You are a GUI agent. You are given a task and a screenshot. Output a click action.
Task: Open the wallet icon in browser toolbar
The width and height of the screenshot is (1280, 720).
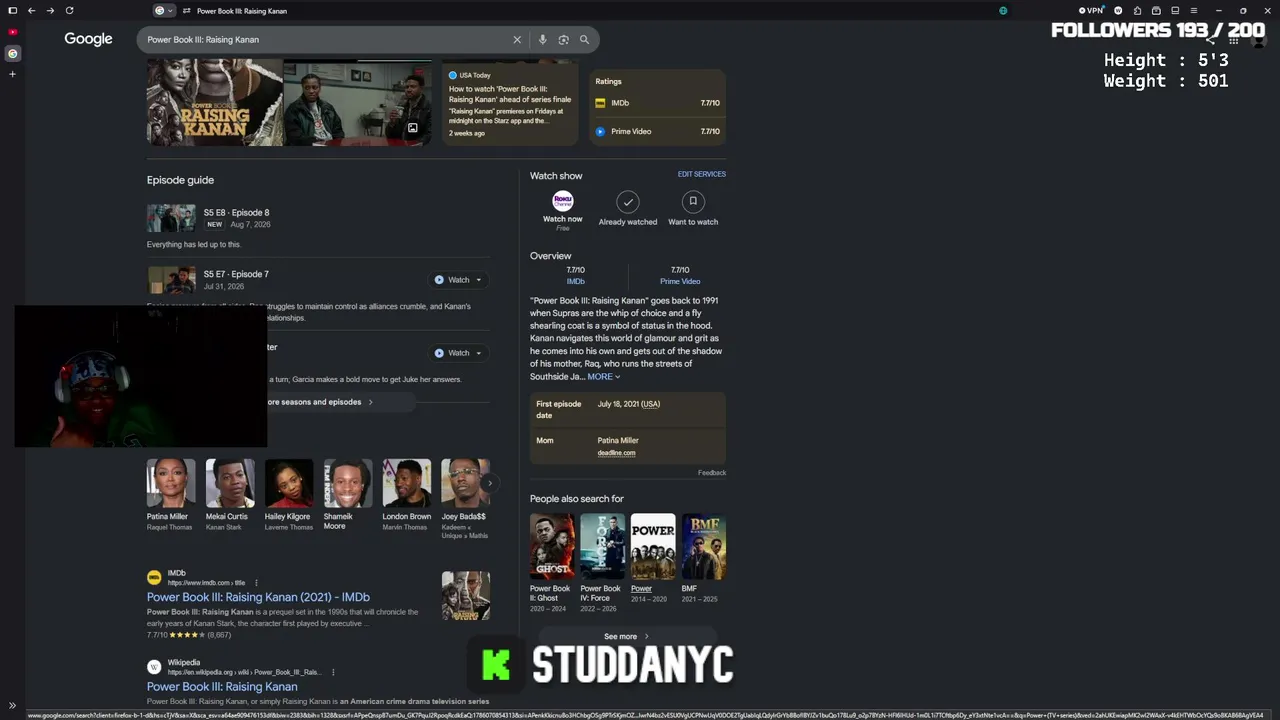(x=1156, y=11)
